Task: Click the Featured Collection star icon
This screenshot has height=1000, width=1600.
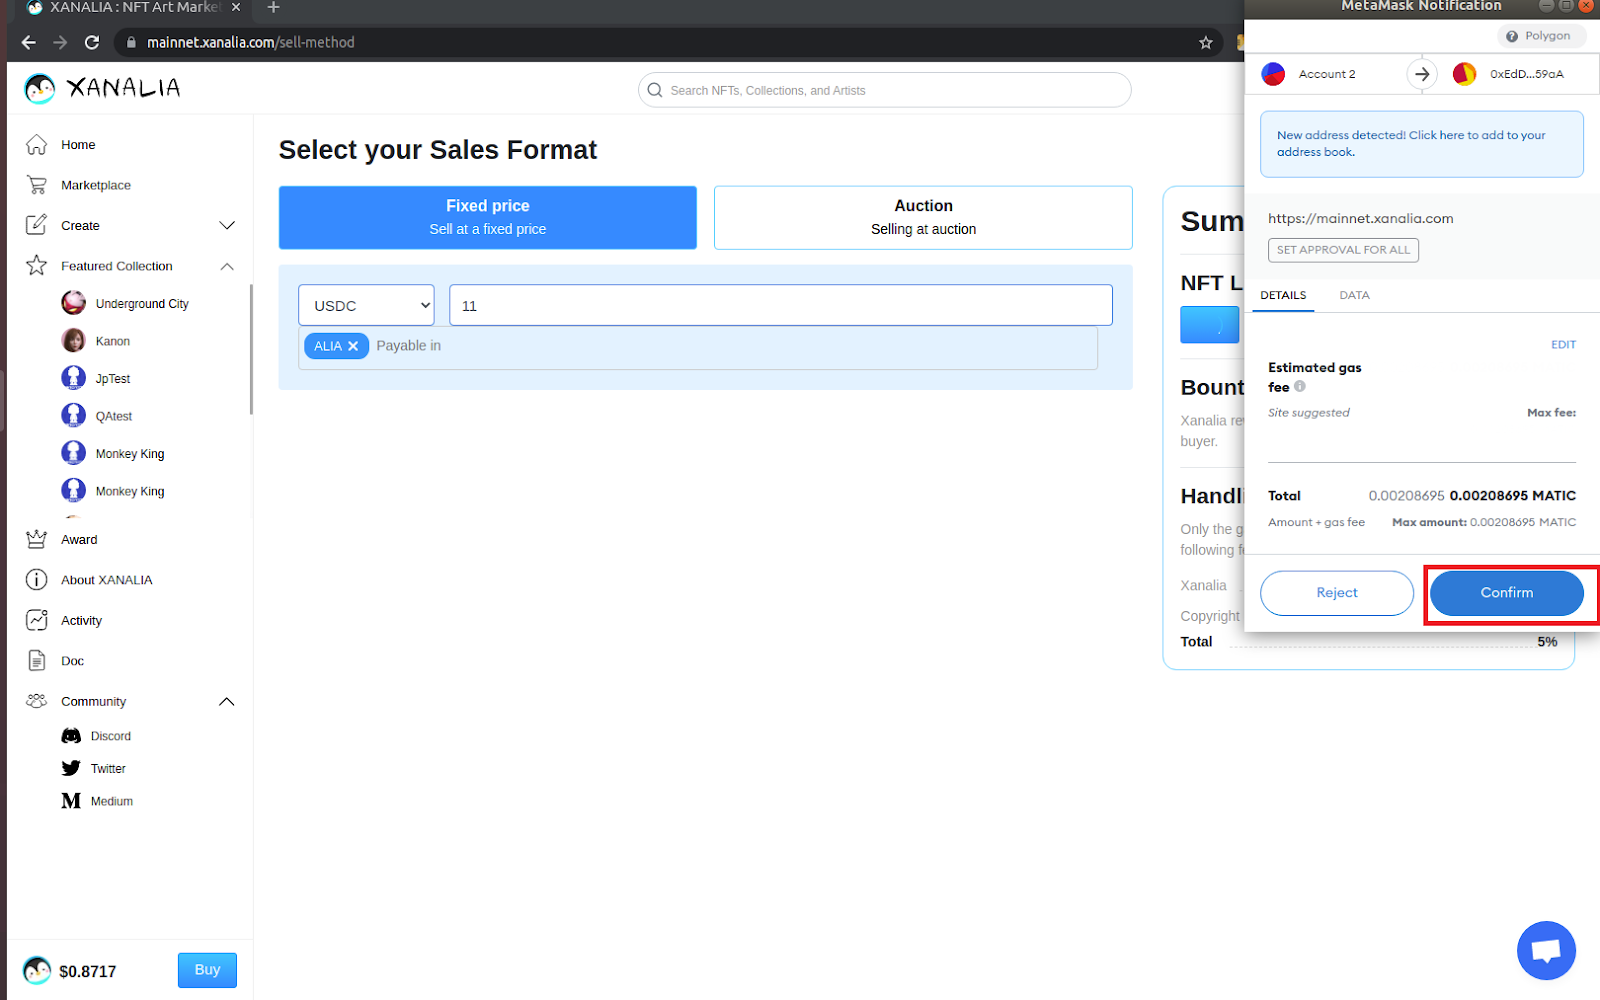Action: pos(37,266)
